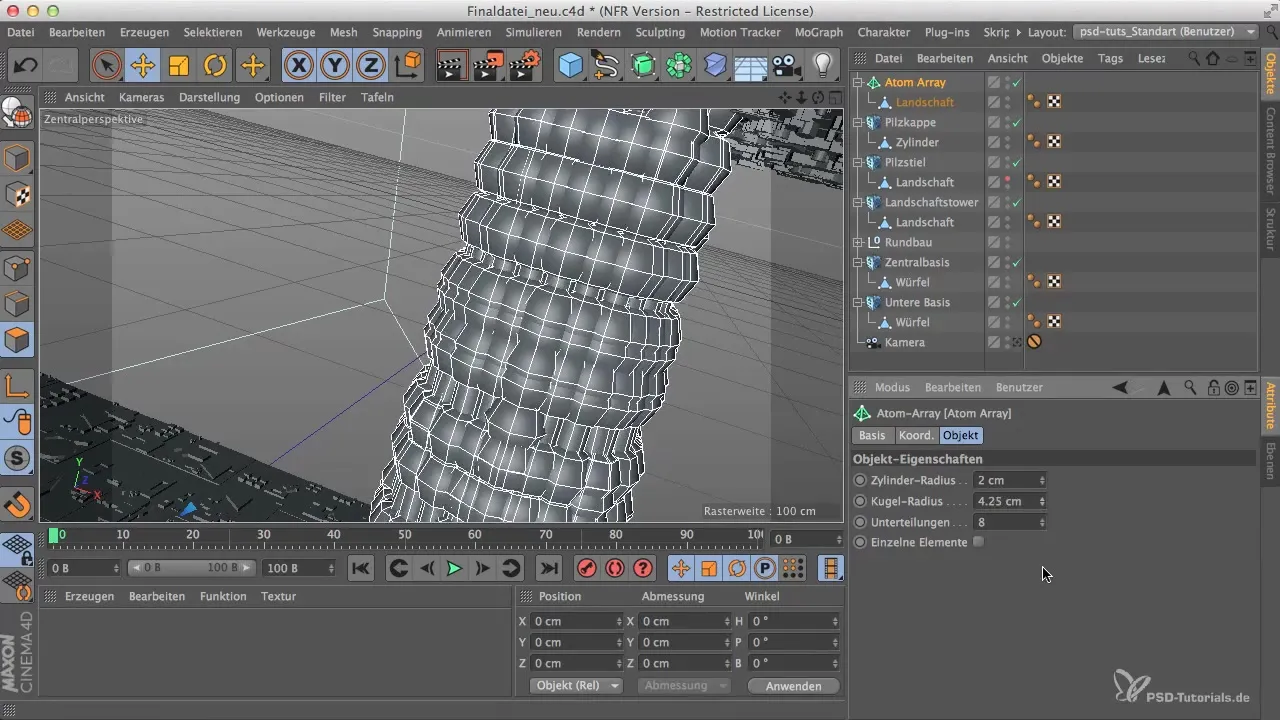Play the animation forward
Screen dimensions: 1280x720
453,568
